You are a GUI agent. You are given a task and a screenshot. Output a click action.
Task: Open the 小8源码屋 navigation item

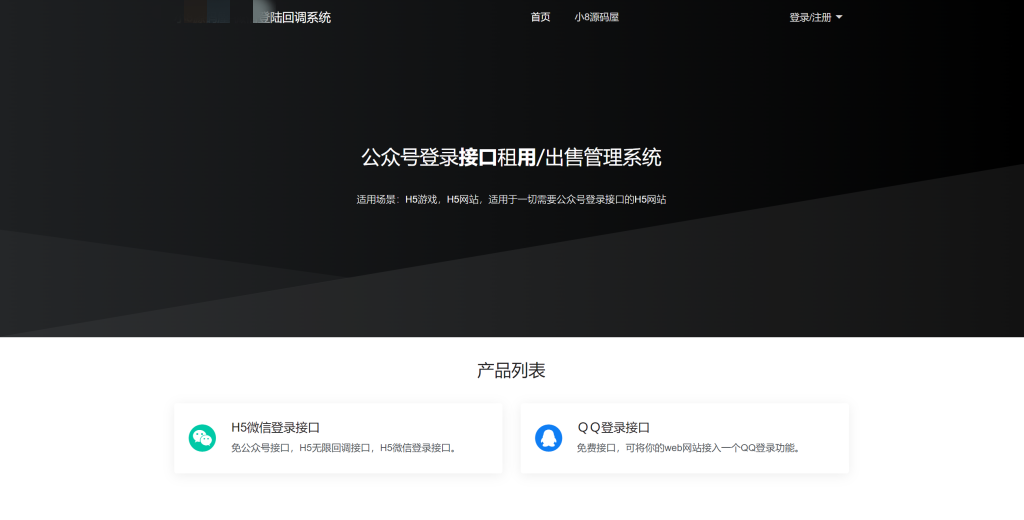(x=596, y=17)
